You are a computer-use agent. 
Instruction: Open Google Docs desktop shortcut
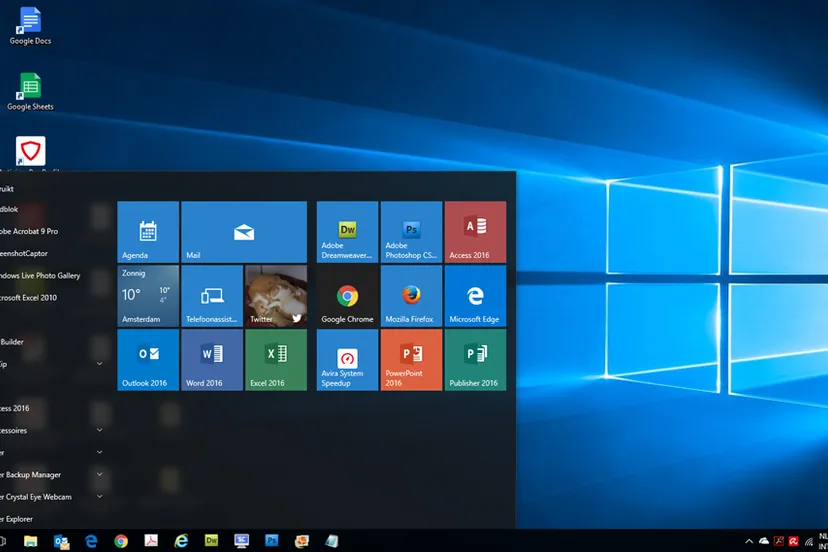pyautogui.click(x=30, y=26)
